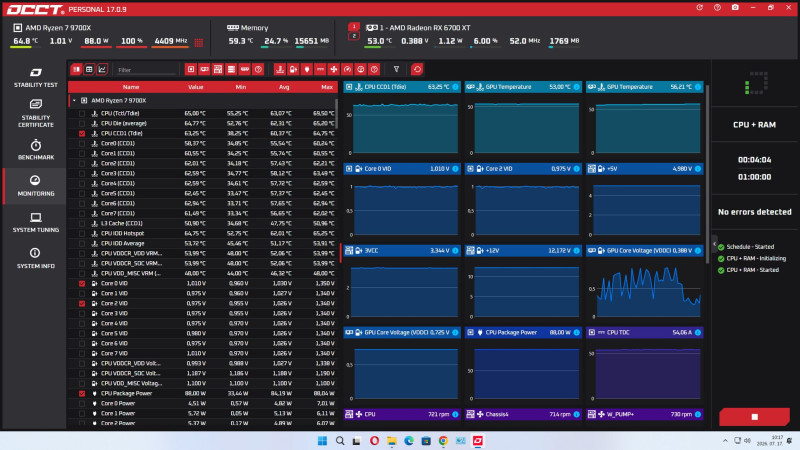Show hidden system tray icons chevron
Viewport: 800px width, 450px height.
click(x=725, y=441)
